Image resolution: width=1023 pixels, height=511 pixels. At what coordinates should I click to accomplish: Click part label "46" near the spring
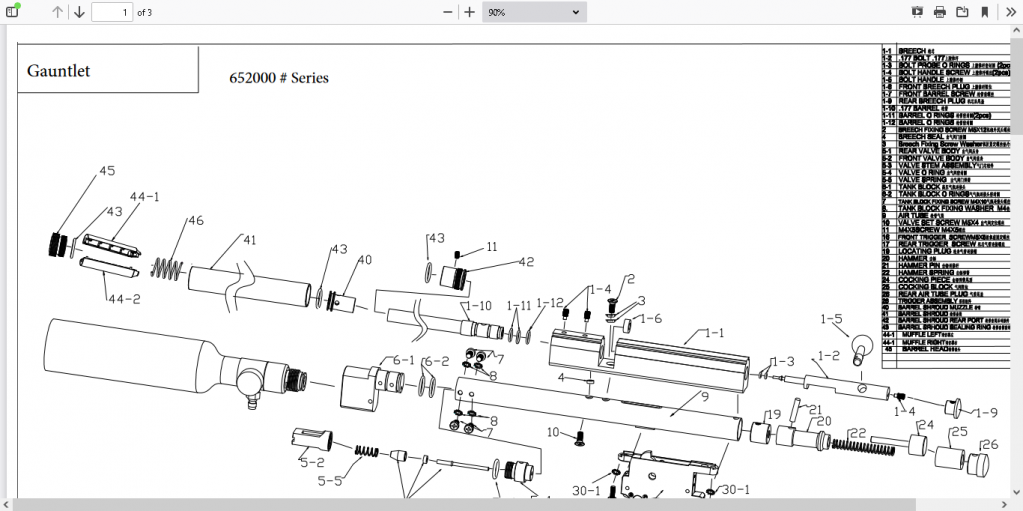click(196, 221)
